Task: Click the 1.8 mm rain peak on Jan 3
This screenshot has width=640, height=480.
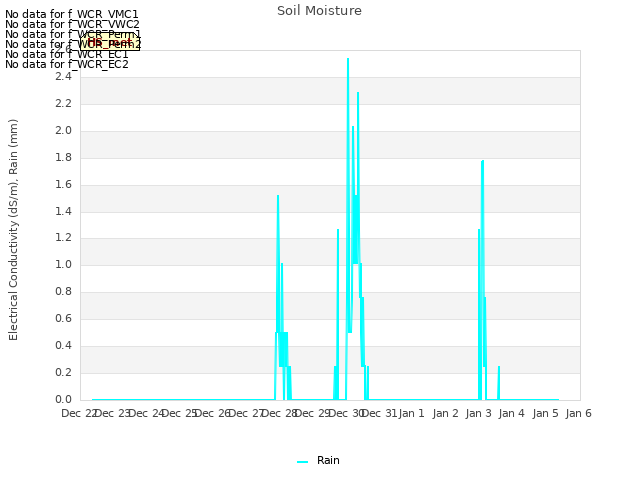Action: 482,162
